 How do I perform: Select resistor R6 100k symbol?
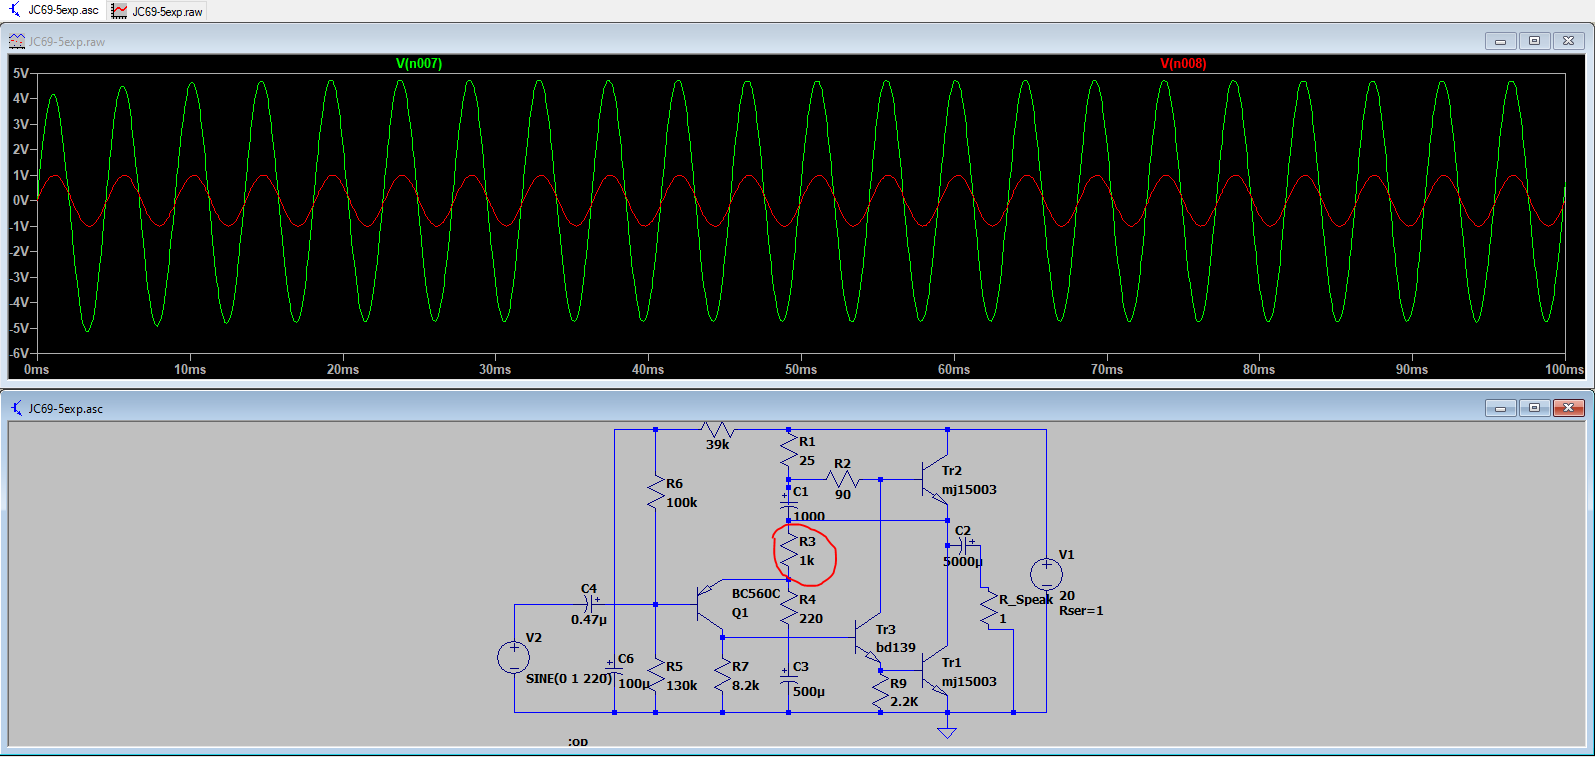[x=656, y=494]
